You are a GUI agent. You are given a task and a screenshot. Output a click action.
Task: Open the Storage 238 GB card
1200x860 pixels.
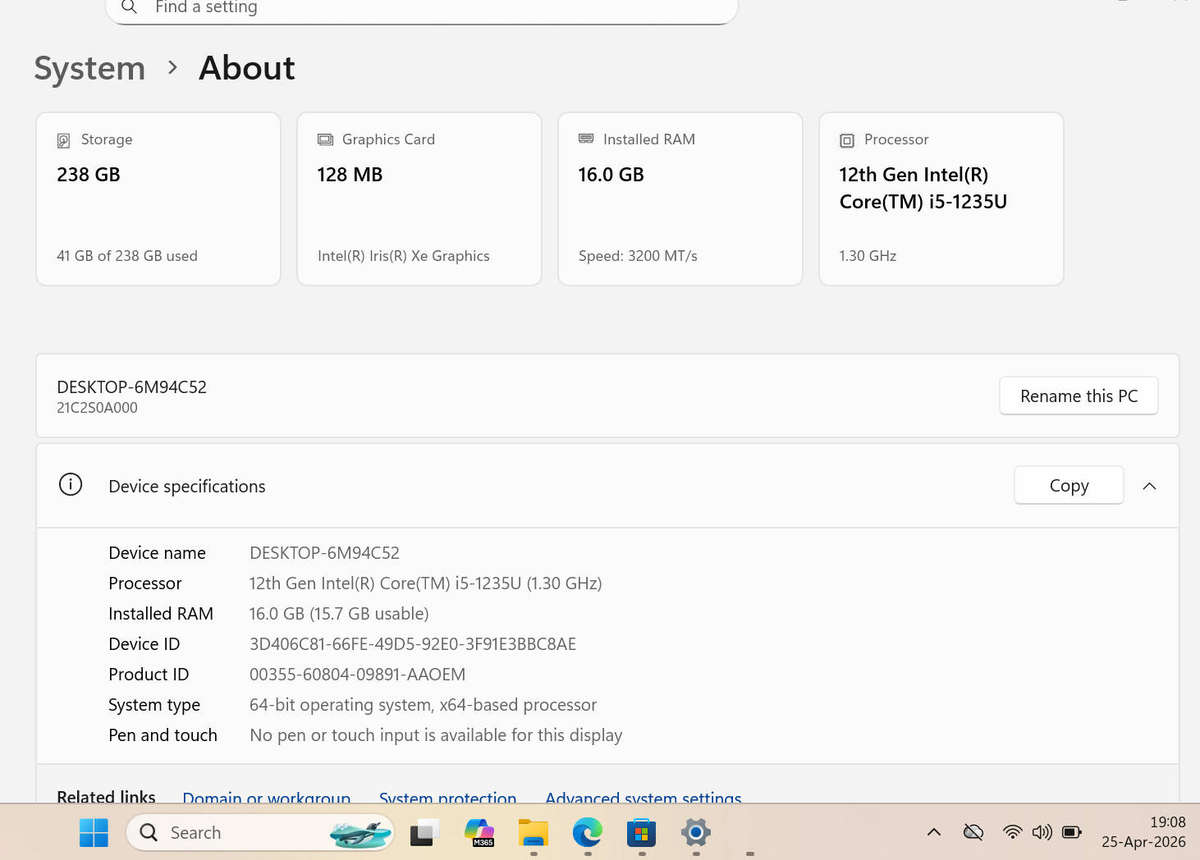tap(158, 199)
